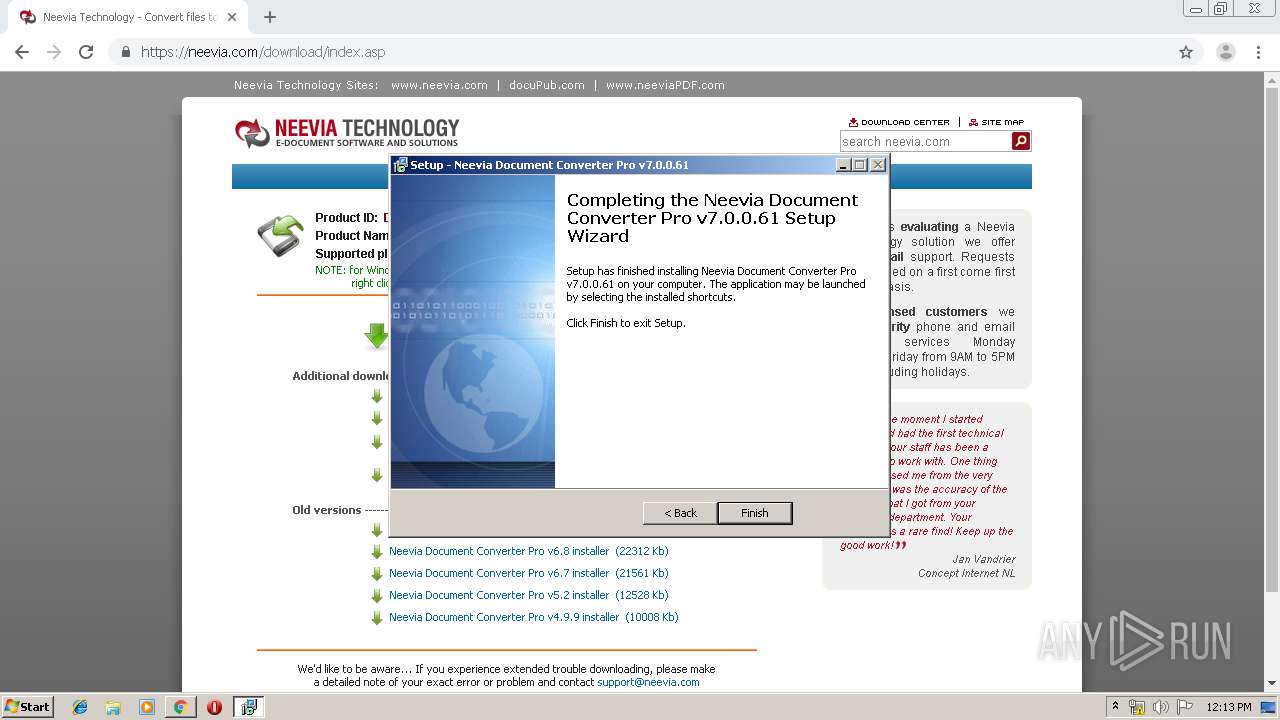1280x720 pixels.
Task: Click the Setup wizard title bar icon
Action: pos(400,165)
